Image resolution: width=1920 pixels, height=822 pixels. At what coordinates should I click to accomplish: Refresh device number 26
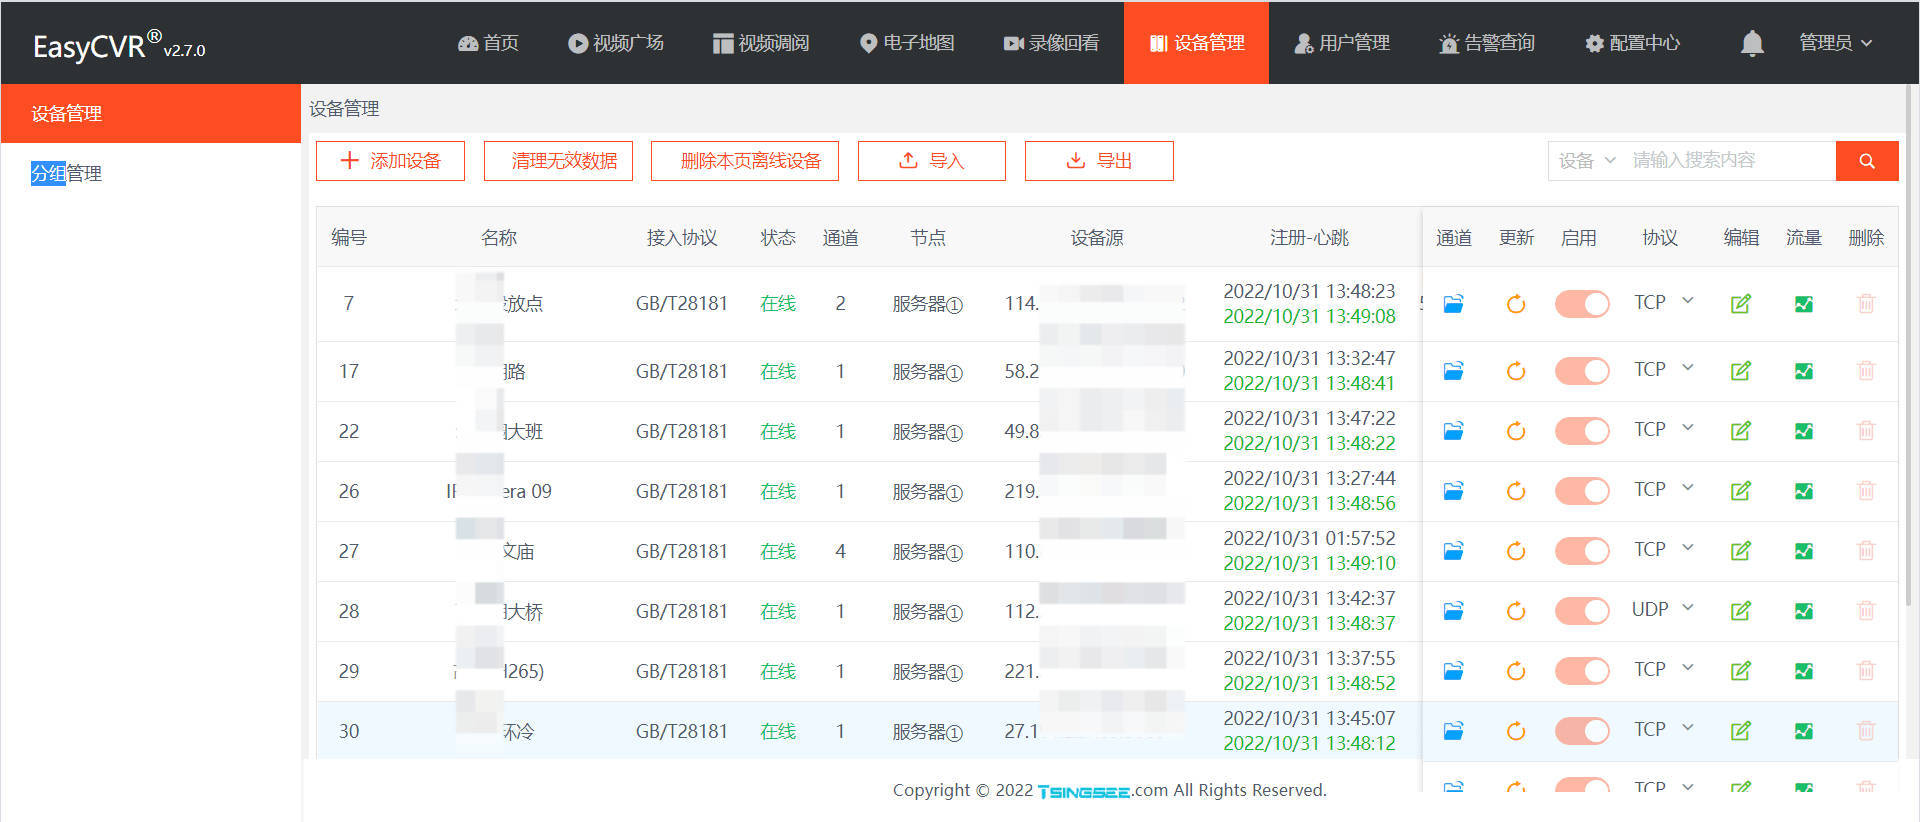click(1516, 492)
